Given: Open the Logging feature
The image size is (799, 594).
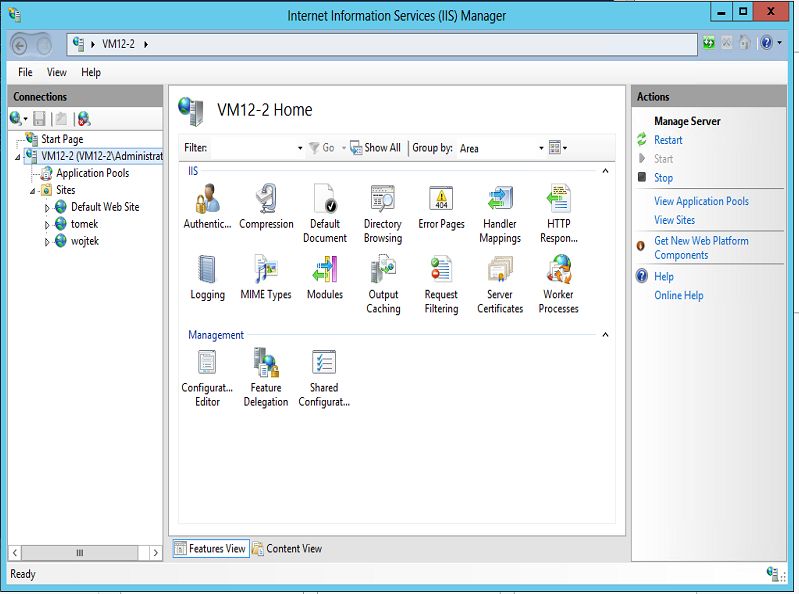Looking at the screenshot, I should click(x=207, y=278).
